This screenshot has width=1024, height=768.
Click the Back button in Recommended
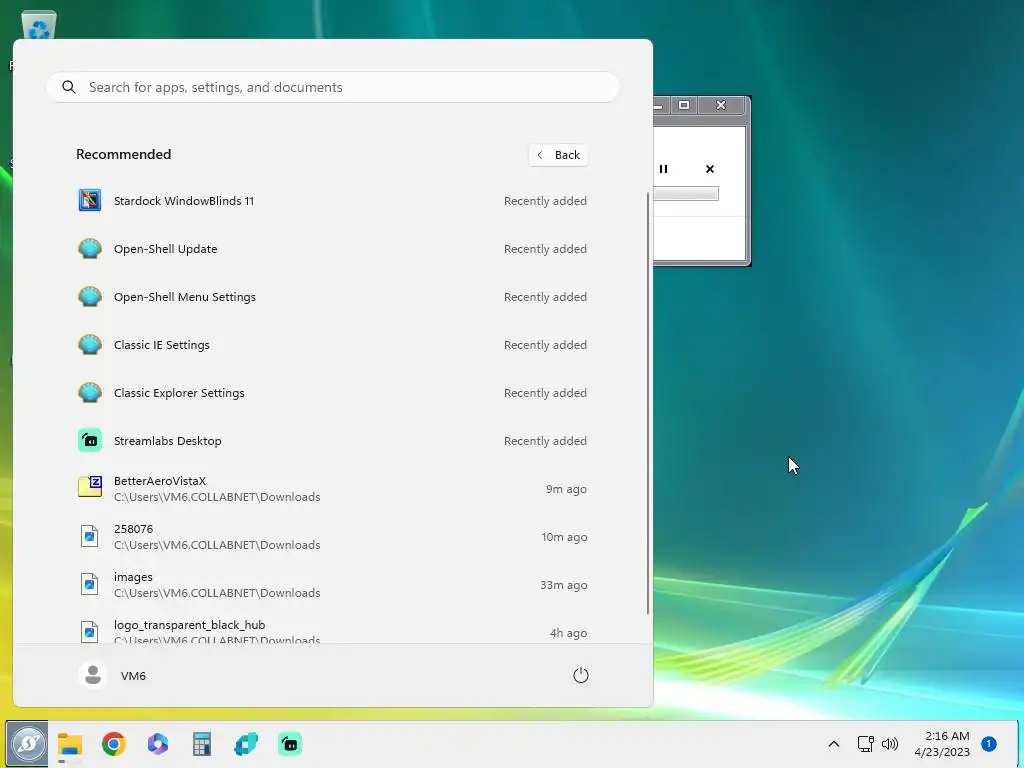[558, 155]
